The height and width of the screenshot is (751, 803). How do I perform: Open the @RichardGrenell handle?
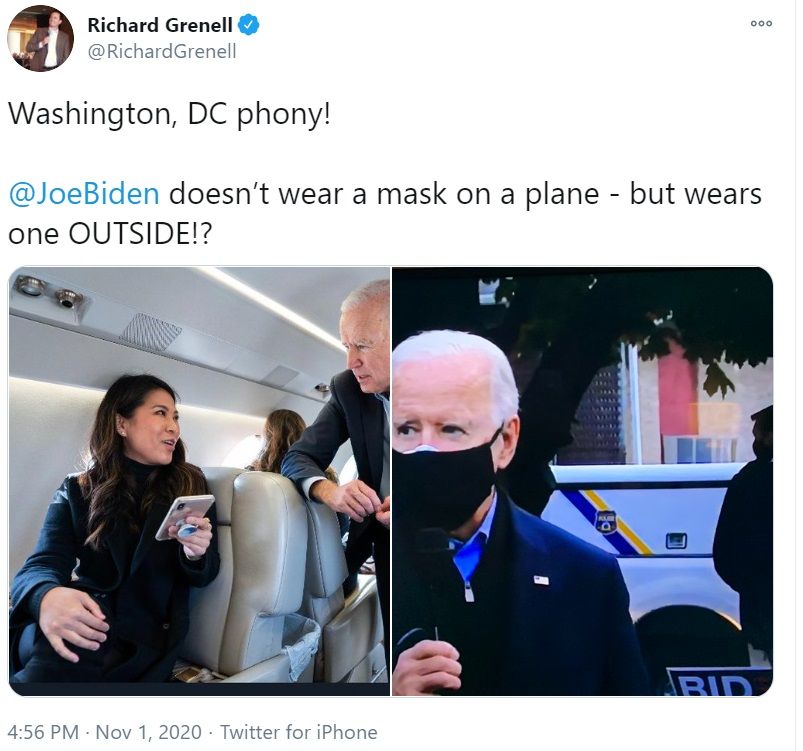click(x=162, y=51)
